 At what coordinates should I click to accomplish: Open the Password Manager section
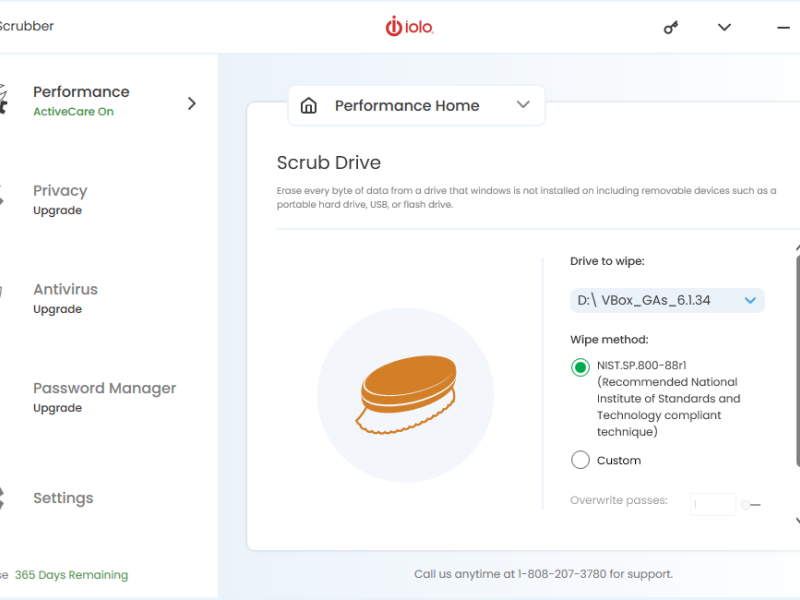point(105,388)
